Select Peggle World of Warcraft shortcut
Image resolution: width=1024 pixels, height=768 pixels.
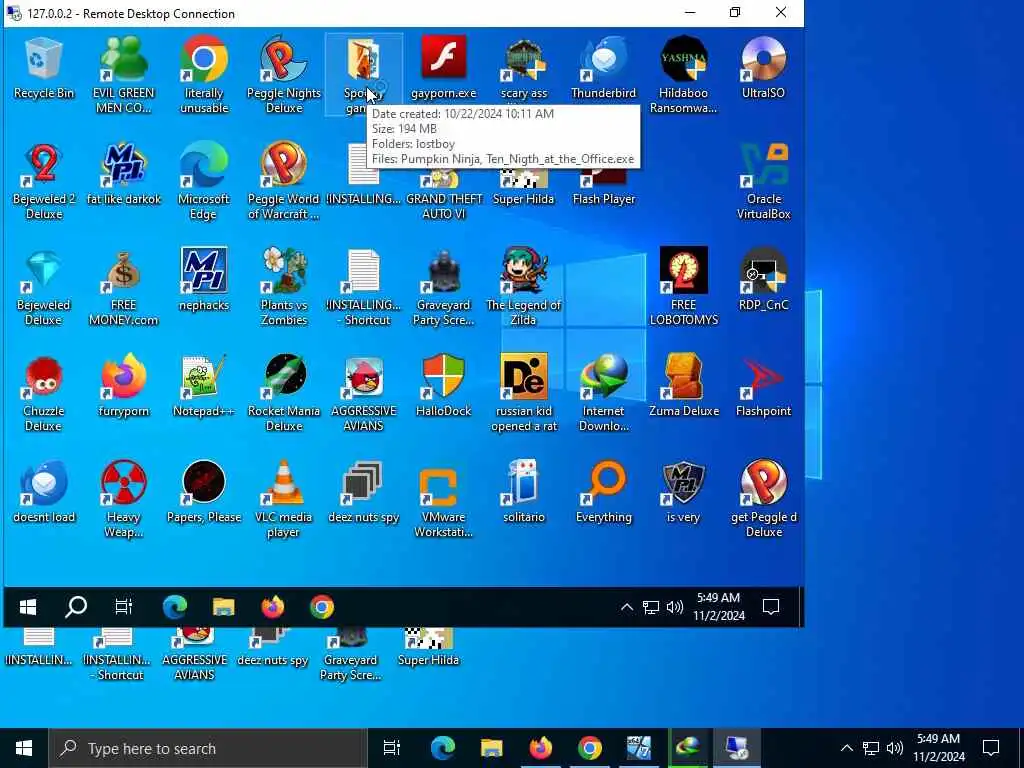pyautogui.click(x=284, y=182)
